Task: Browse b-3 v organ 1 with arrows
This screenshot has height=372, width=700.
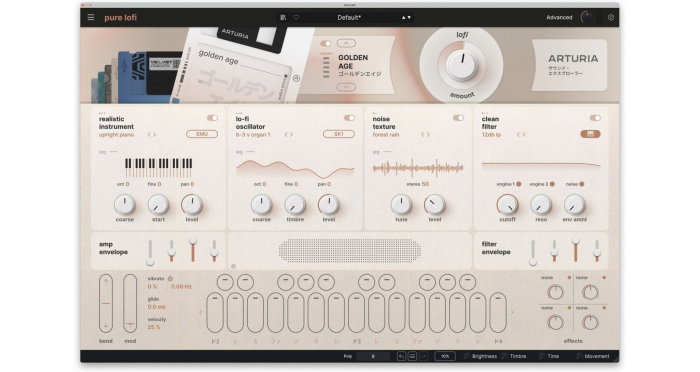Action: pyautogui.click(x=288, y=134)
